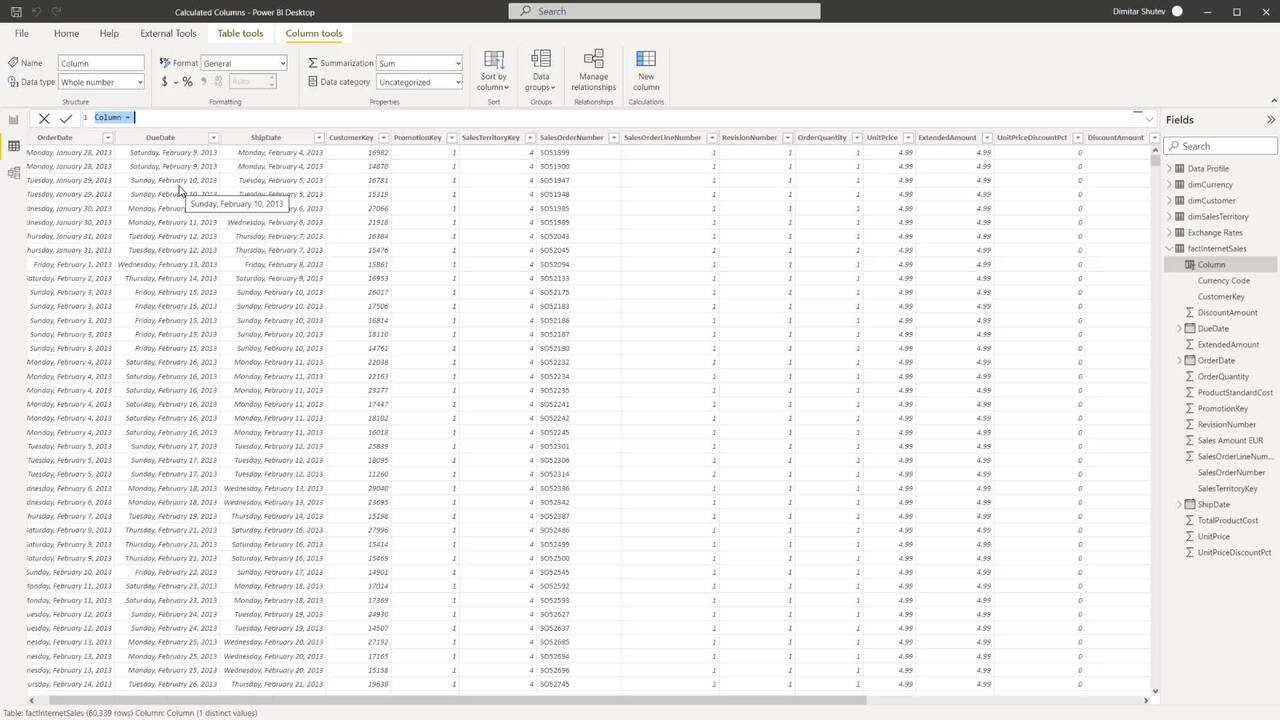Click CustomerKey cell 16982

coord(378,153)
